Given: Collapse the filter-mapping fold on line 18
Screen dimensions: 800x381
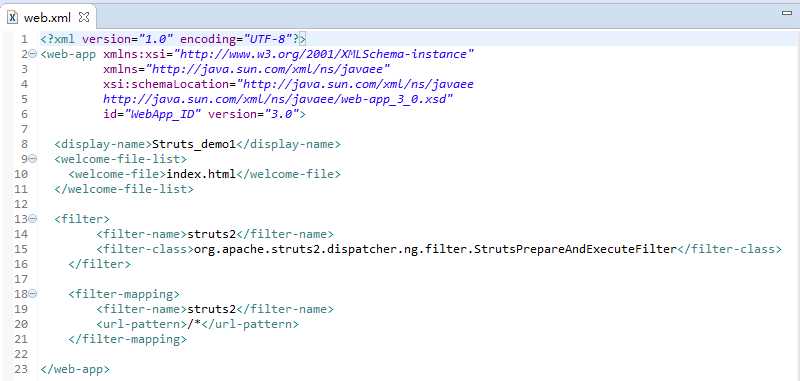Looking at the screenshot, I should tap(33, 294).
